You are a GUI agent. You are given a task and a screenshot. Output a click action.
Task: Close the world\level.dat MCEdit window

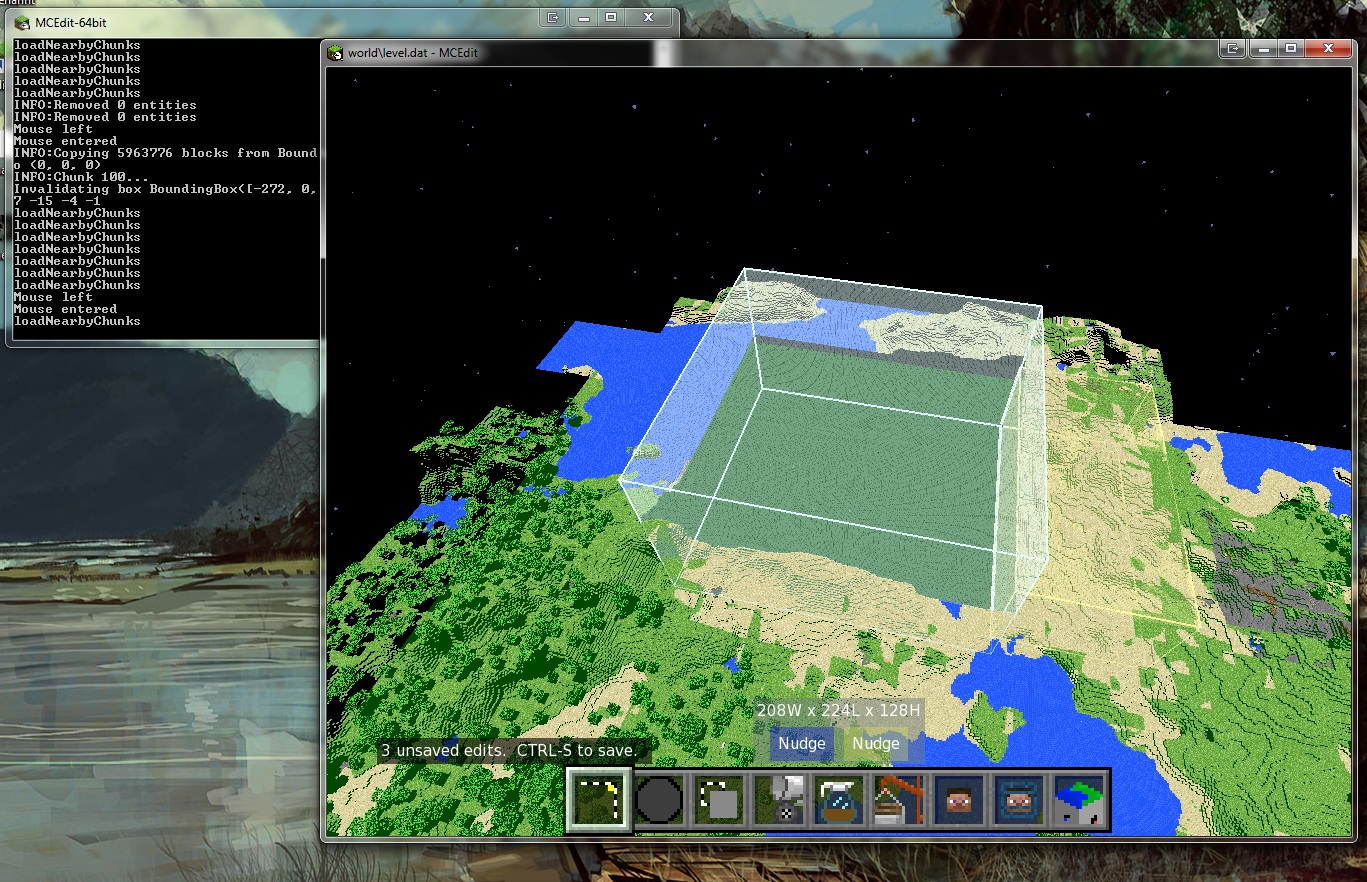(x=1329, y=48)
